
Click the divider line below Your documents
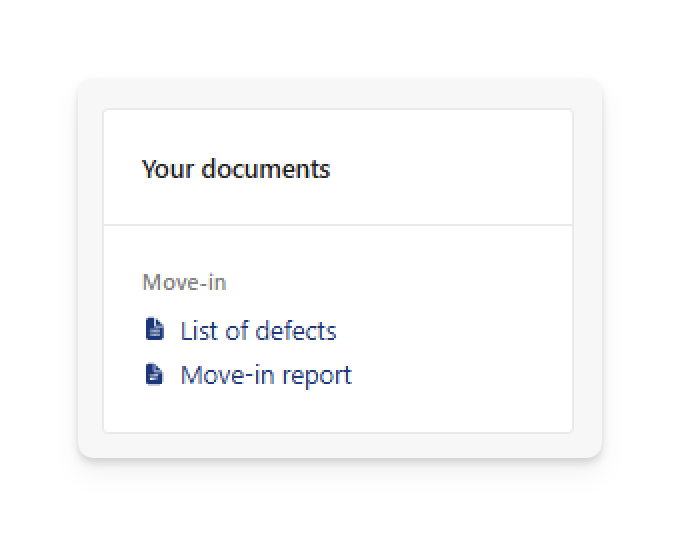(x=338, y=225)
